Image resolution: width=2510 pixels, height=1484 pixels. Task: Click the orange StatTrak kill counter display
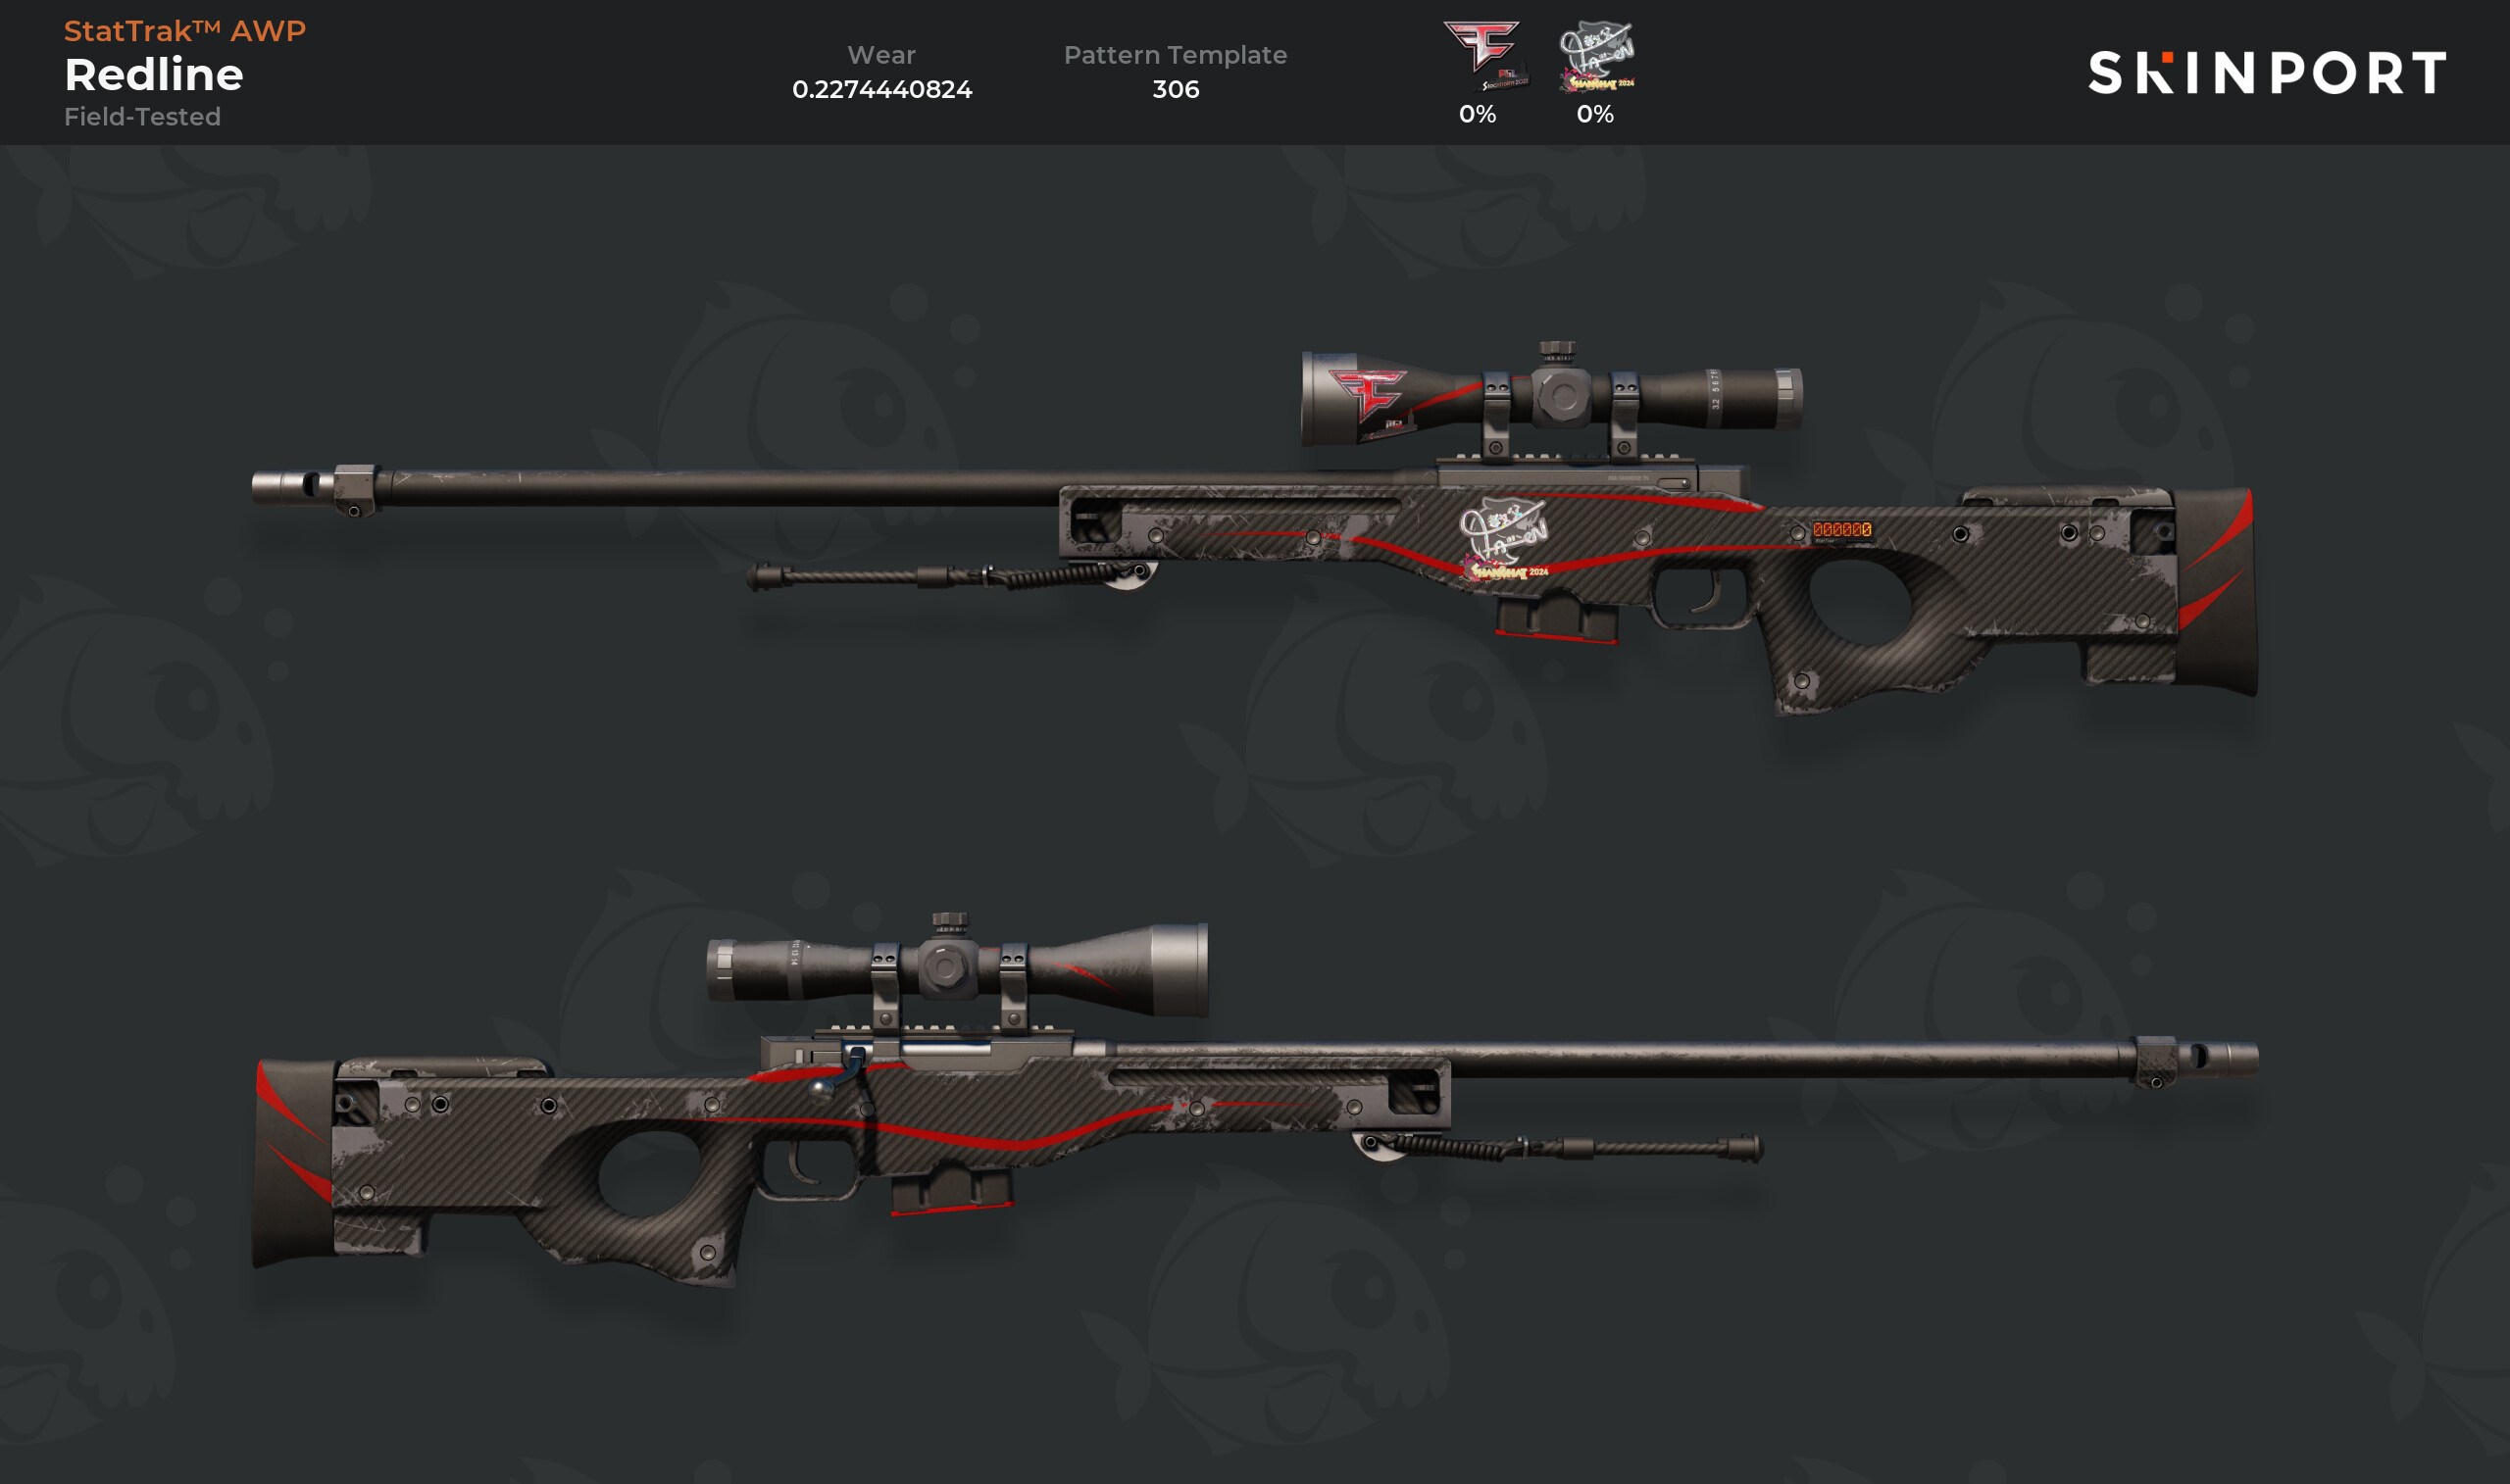pos(1841,530)
